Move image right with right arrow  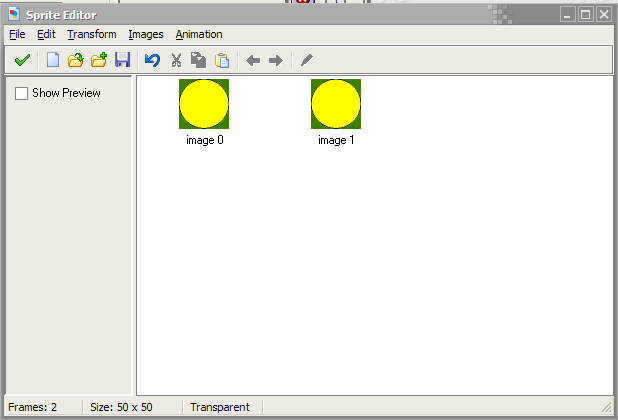276,60
